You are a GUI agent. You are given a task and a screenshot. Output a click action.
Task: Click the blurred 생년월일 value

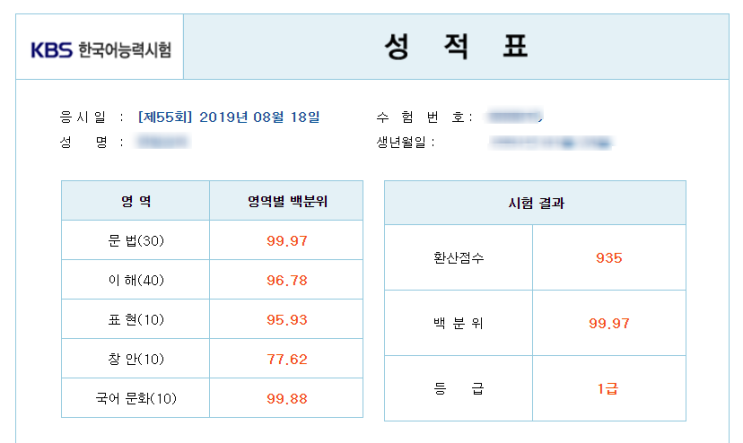(x=549, y=142)
